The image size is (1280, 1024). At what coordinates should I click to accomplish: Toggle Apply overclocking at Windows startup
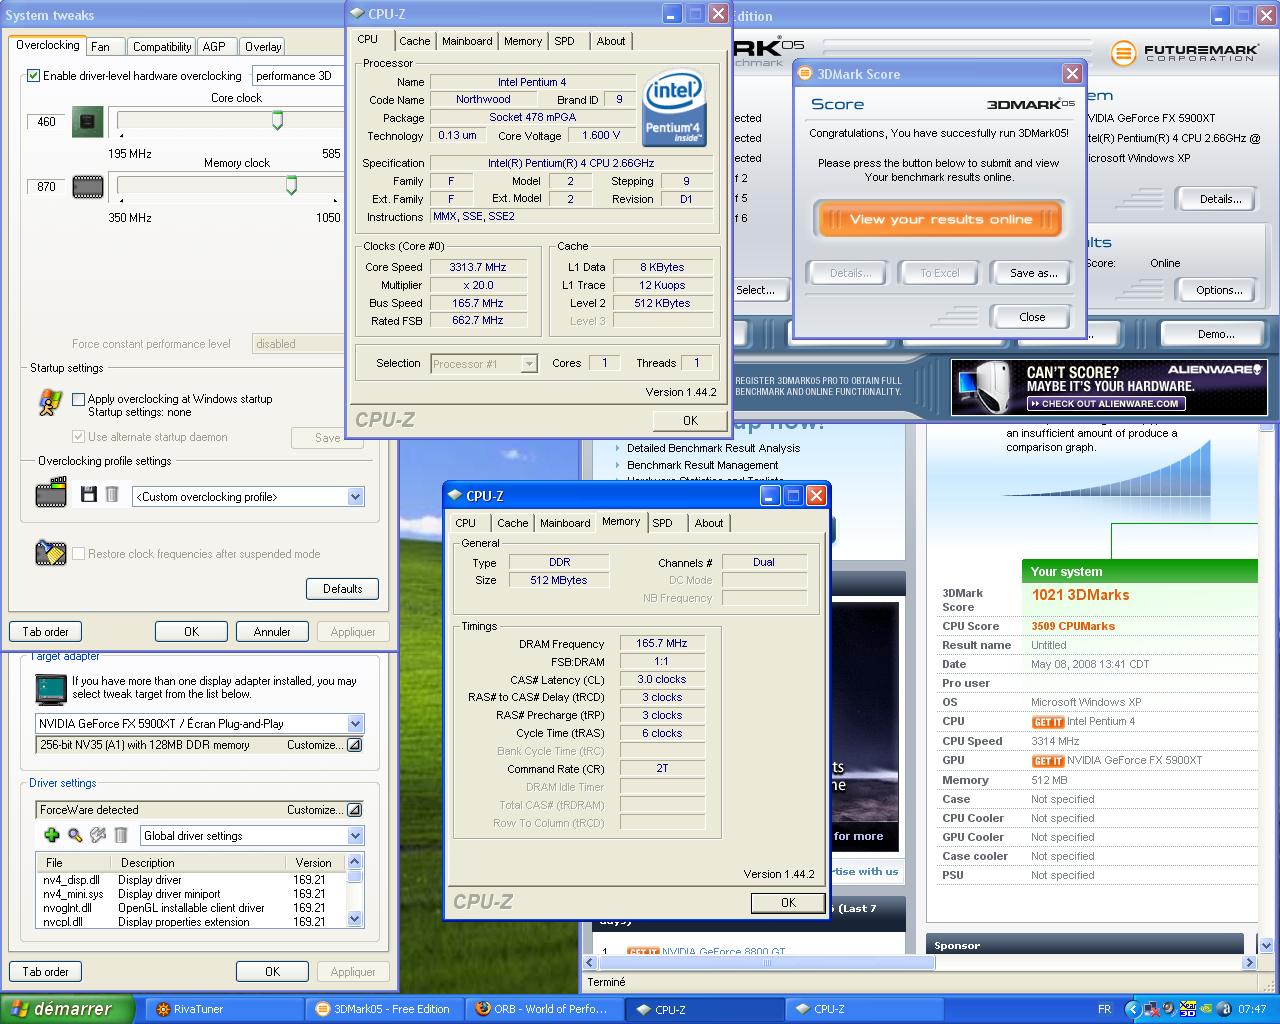78,399
